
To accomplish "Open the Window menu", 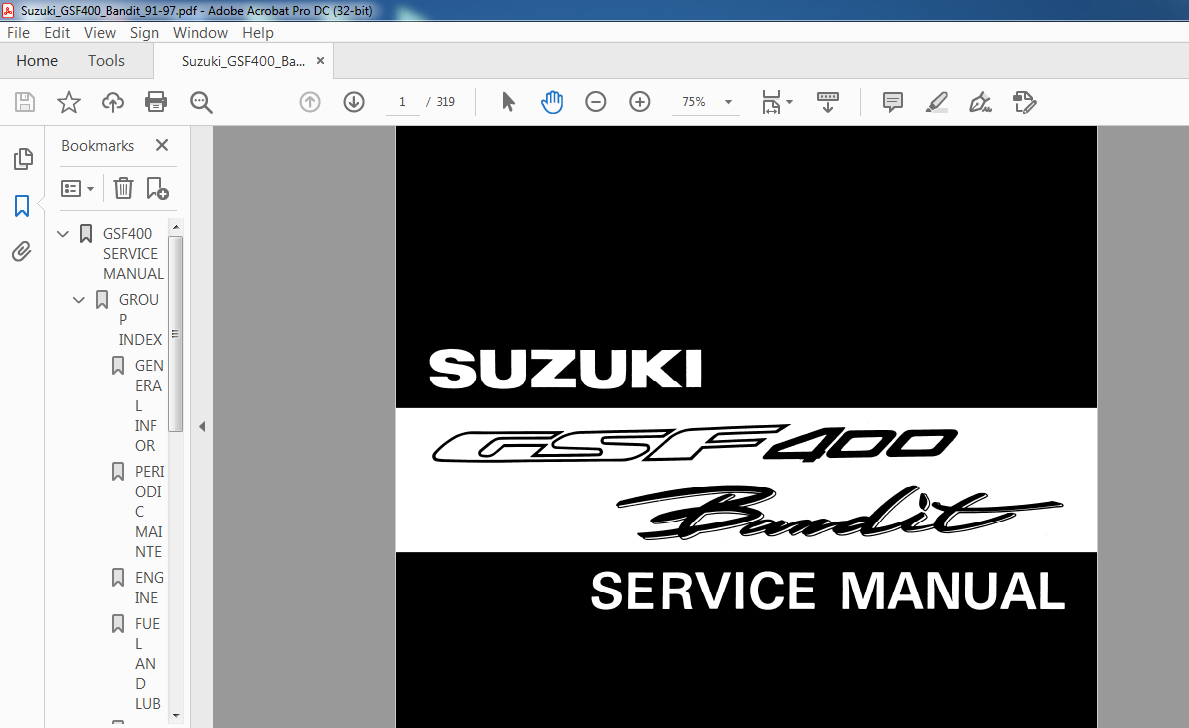I will click(x=200, y=33).
